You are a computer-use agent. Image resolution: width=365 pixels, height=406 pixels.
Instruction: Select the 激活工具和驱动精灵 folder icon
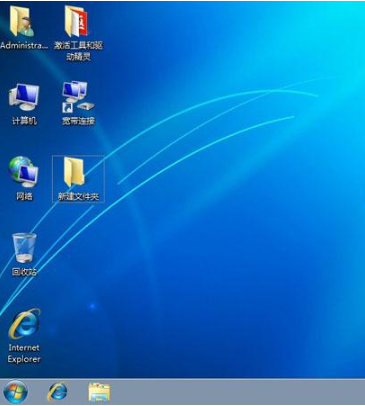[x=76, y=21]
